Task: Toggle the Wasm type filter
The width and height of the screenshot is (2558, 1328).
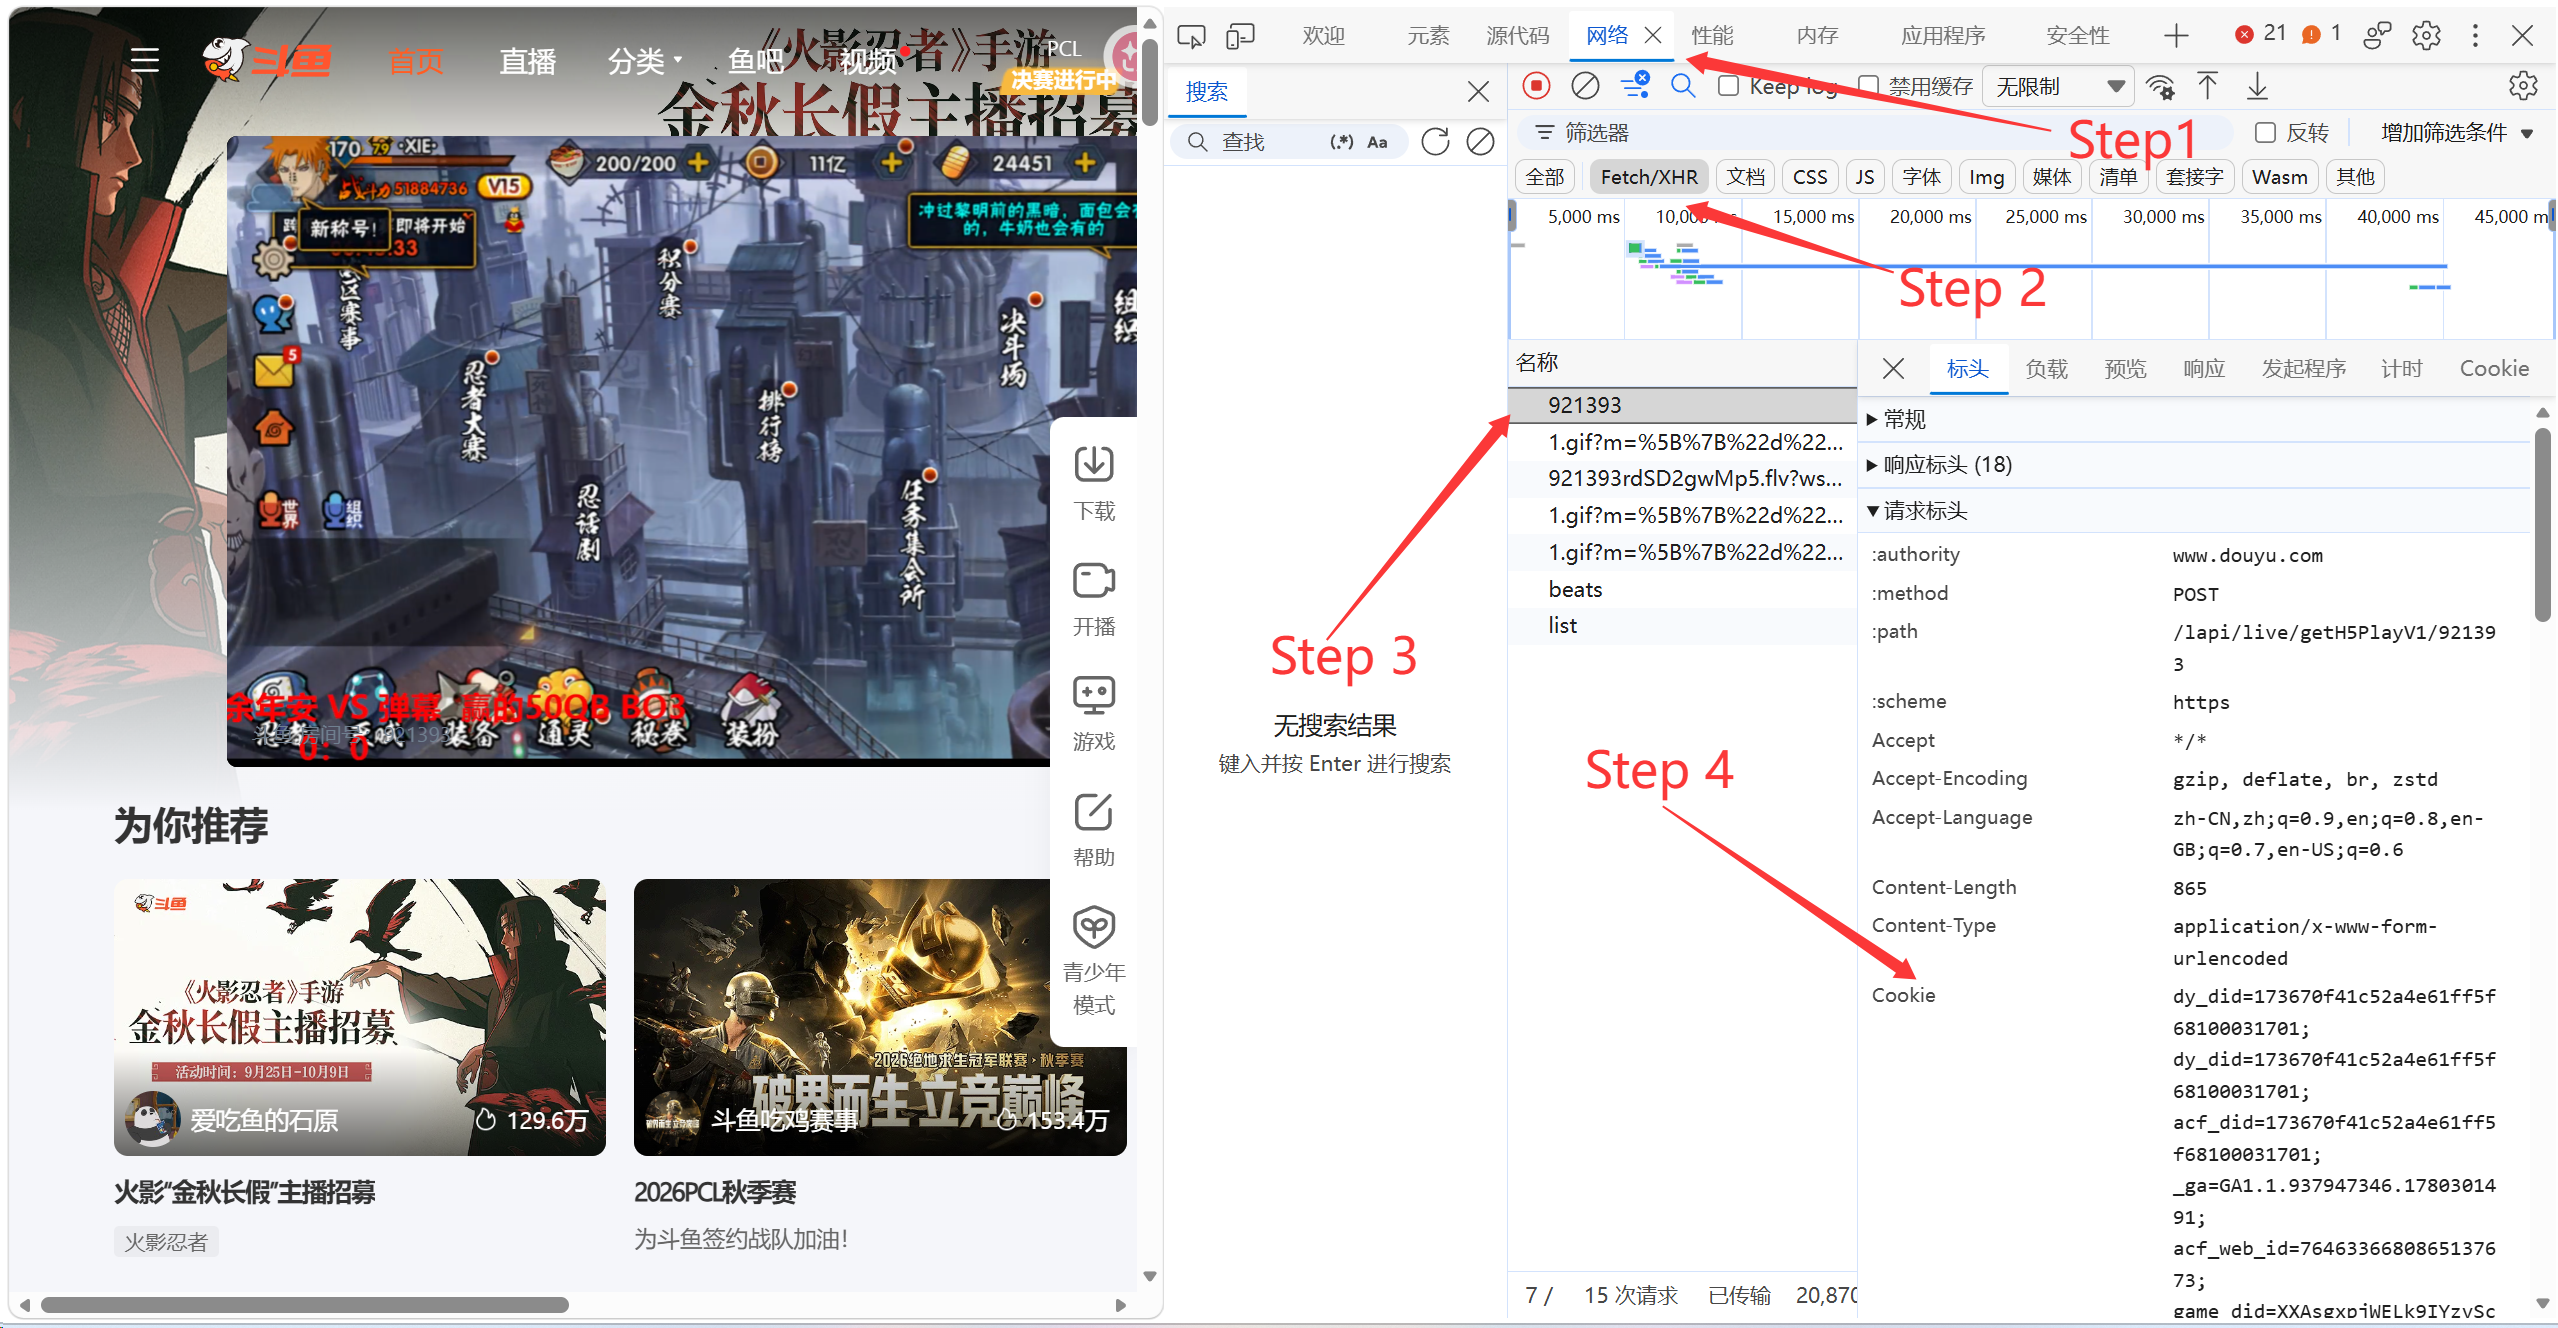Action: pyautogui.click(x=2280, y=177)
